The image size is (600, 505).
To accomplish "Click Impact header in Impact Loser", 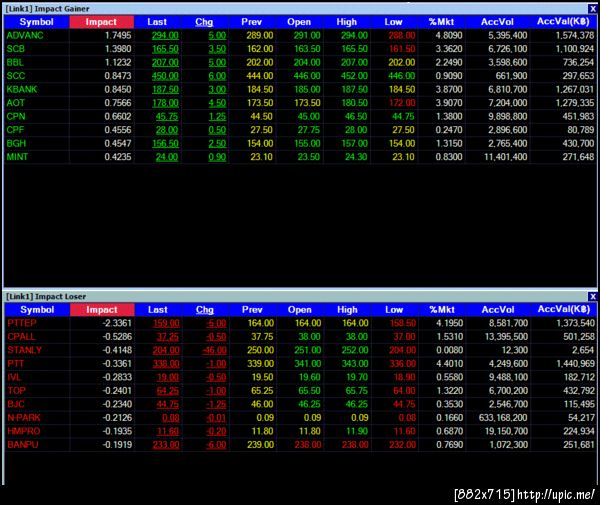I will tap(102, 310).
